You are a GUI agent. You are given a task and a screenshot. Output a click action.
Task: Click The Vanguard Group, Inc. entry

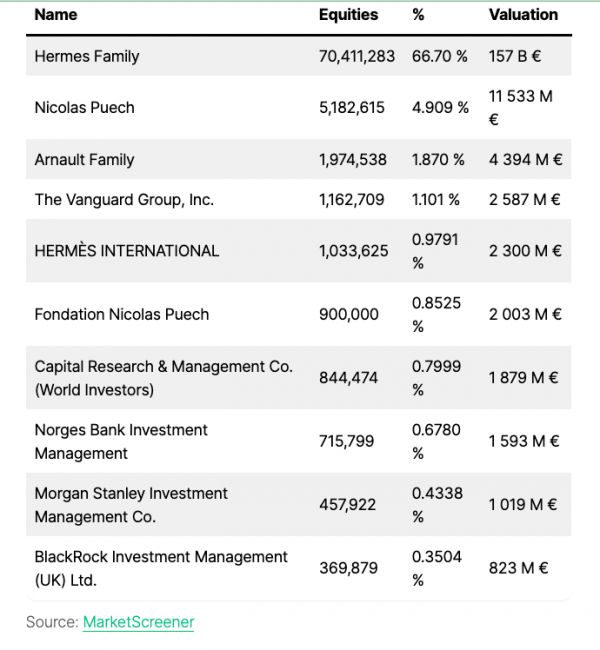124,200
